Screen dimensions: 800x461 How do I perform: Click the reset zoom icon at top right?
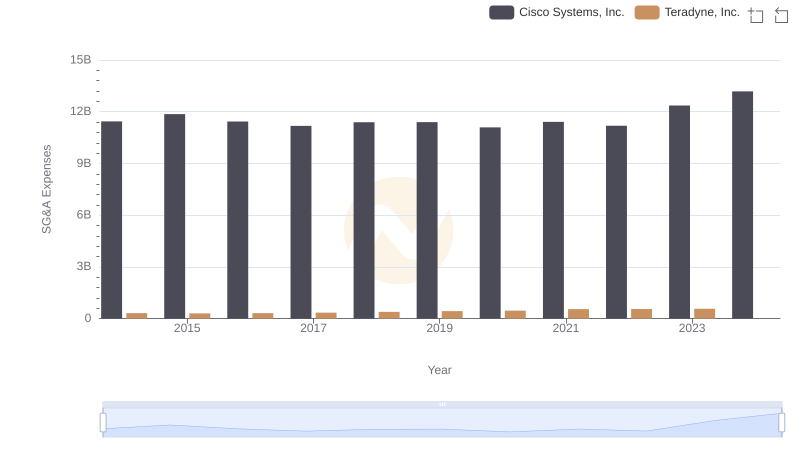tap(782, 15)
